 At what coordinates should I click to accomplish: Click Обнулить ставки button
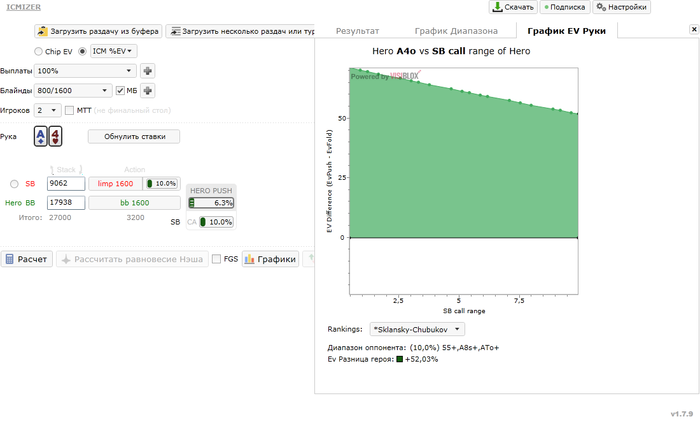[134, 137]
